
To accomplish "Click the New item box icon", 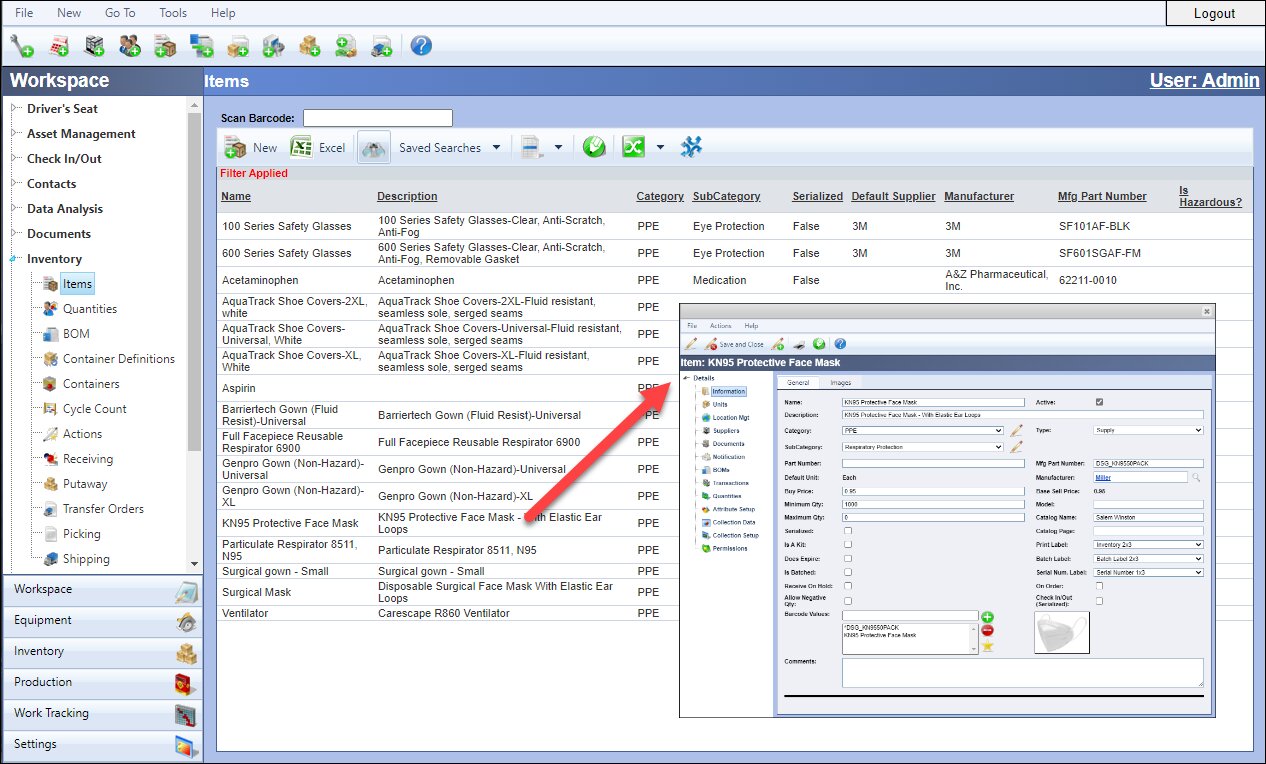I will tap(236, 148).
